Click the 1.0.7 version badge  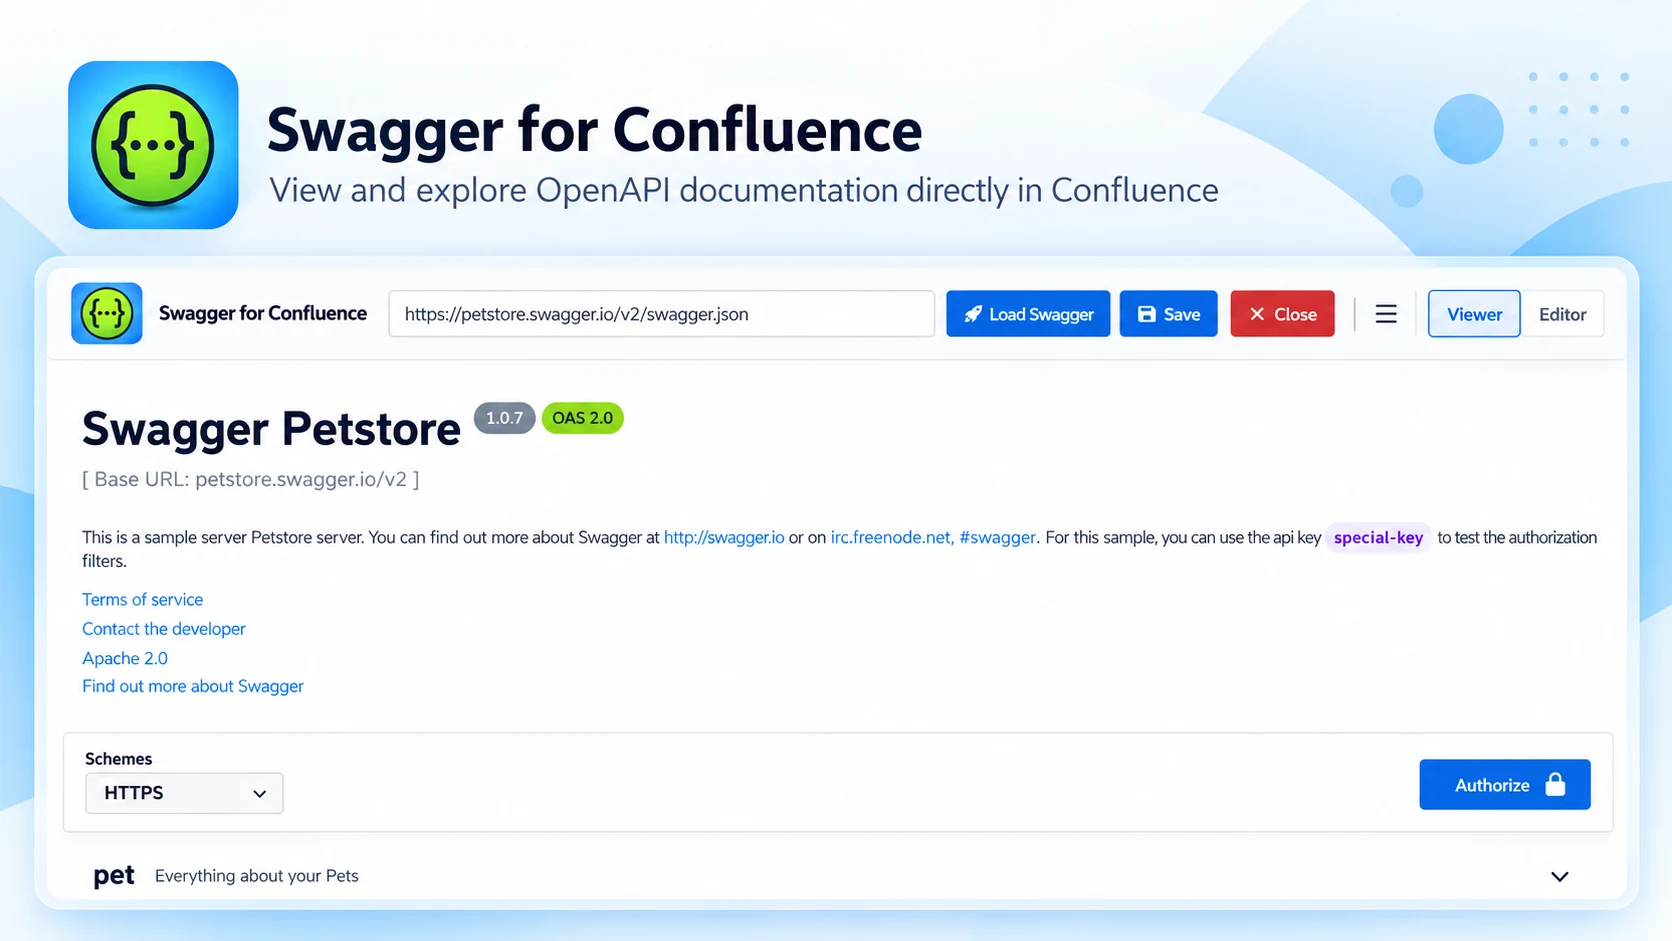click(x=504, y=418)
